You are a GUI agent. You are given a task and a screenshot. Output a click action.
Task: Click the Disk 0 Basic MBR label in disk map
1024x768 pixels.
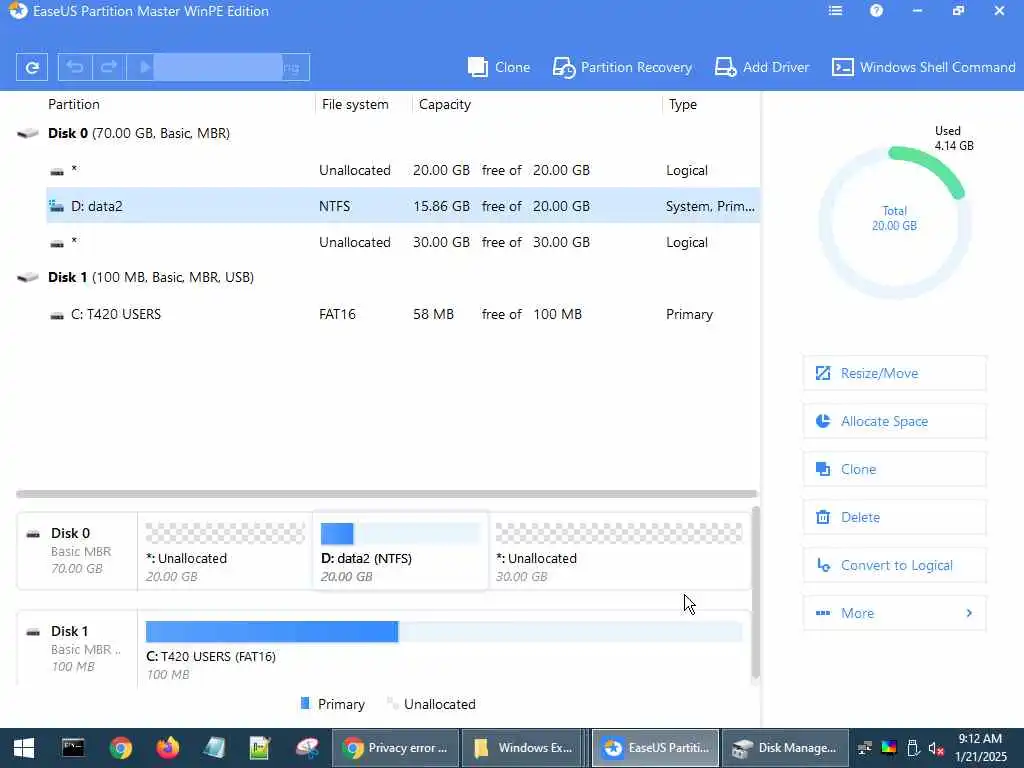click(77, 551)
